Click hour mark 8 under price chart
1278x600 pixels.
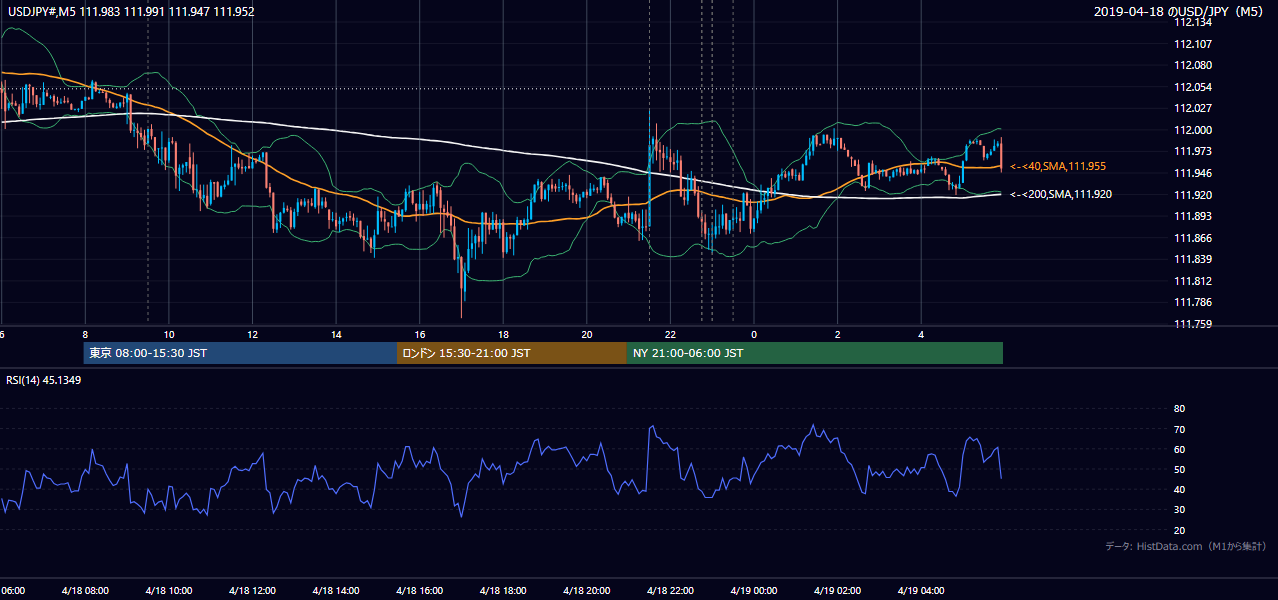tap(85, 335)
